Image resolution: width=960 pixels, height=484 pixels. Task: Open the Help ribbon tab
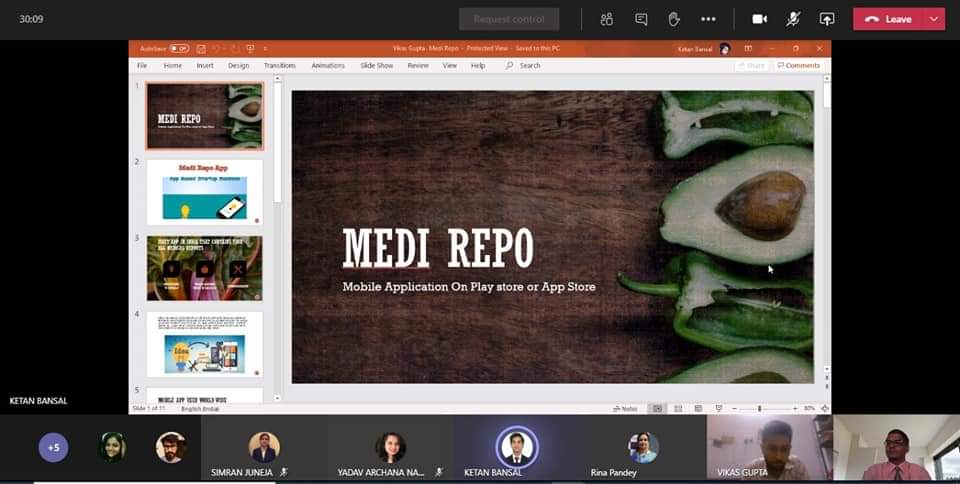478,65
